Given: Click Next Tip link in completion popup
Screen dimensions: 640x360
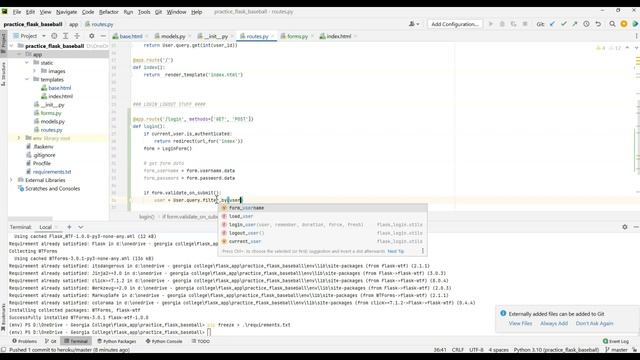Looking at the screenshot, I should point(396,251).
